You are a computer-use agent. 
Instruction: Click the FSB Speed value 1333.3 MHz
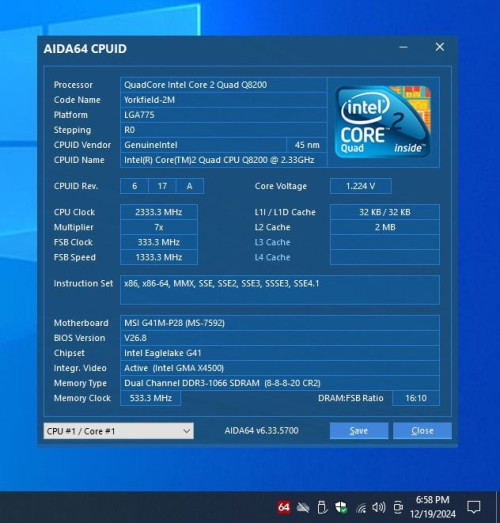[x=159, y=257]
